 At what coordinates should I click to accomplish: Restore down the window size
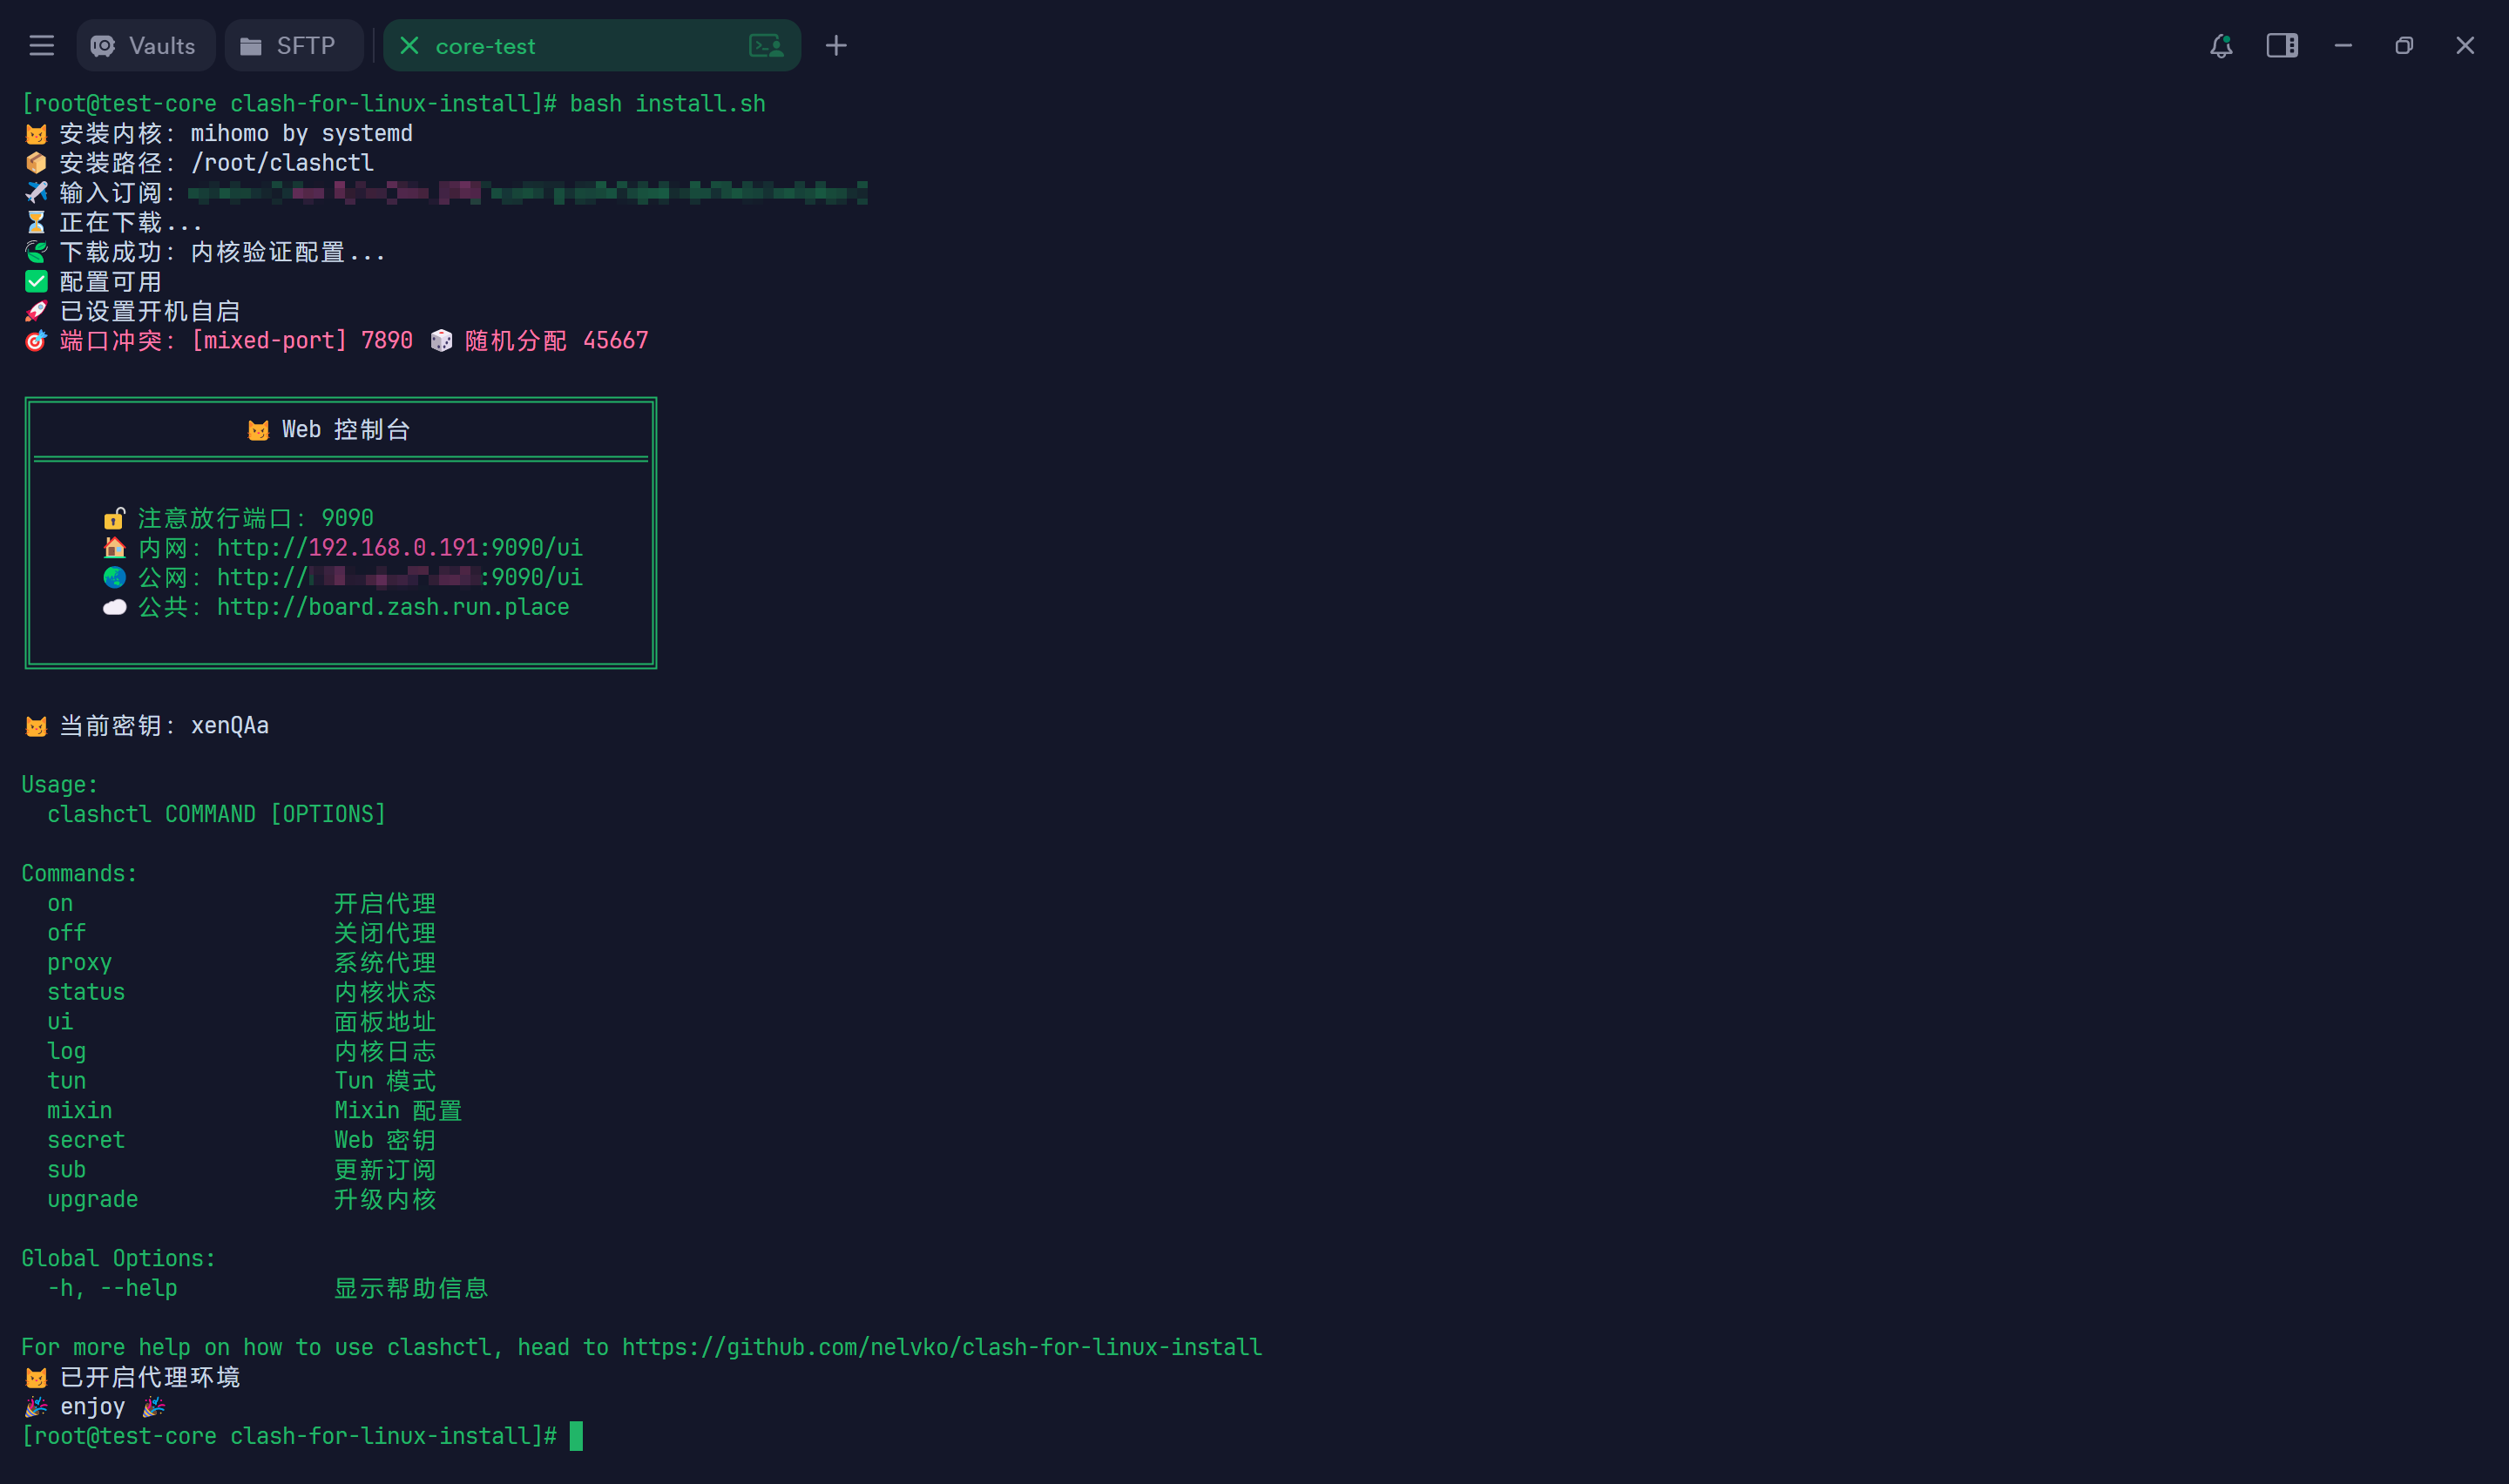(x=2404, y=46)
